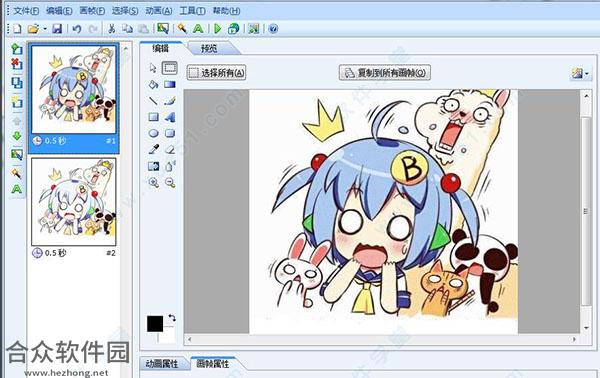
Task: Open the 选择(S) menu
Action: tap(125, 11)
